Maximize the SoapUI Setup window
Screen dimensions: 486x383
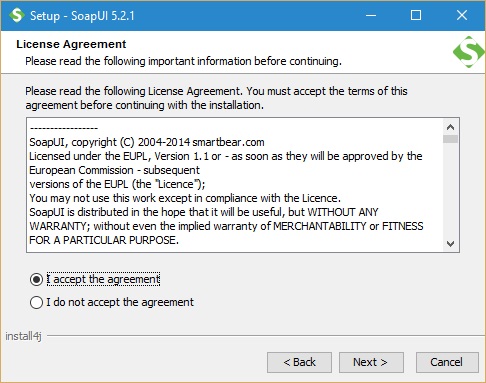point(416,15)
